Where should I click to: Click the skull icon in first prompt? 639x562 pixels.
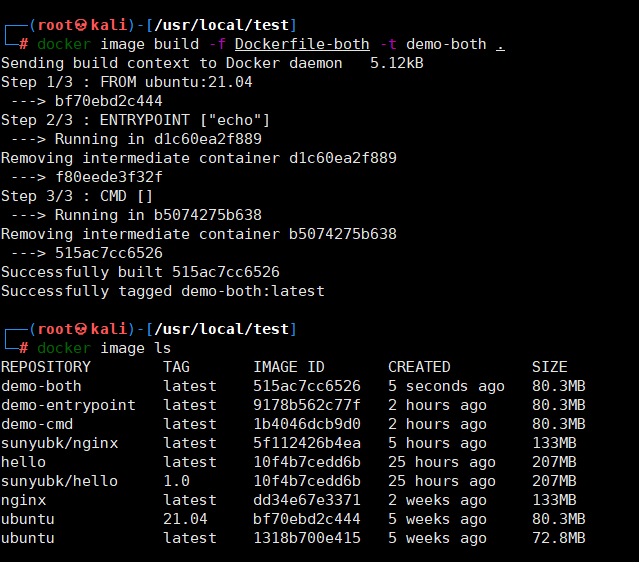pyautogui.click(x=81, y=25)
